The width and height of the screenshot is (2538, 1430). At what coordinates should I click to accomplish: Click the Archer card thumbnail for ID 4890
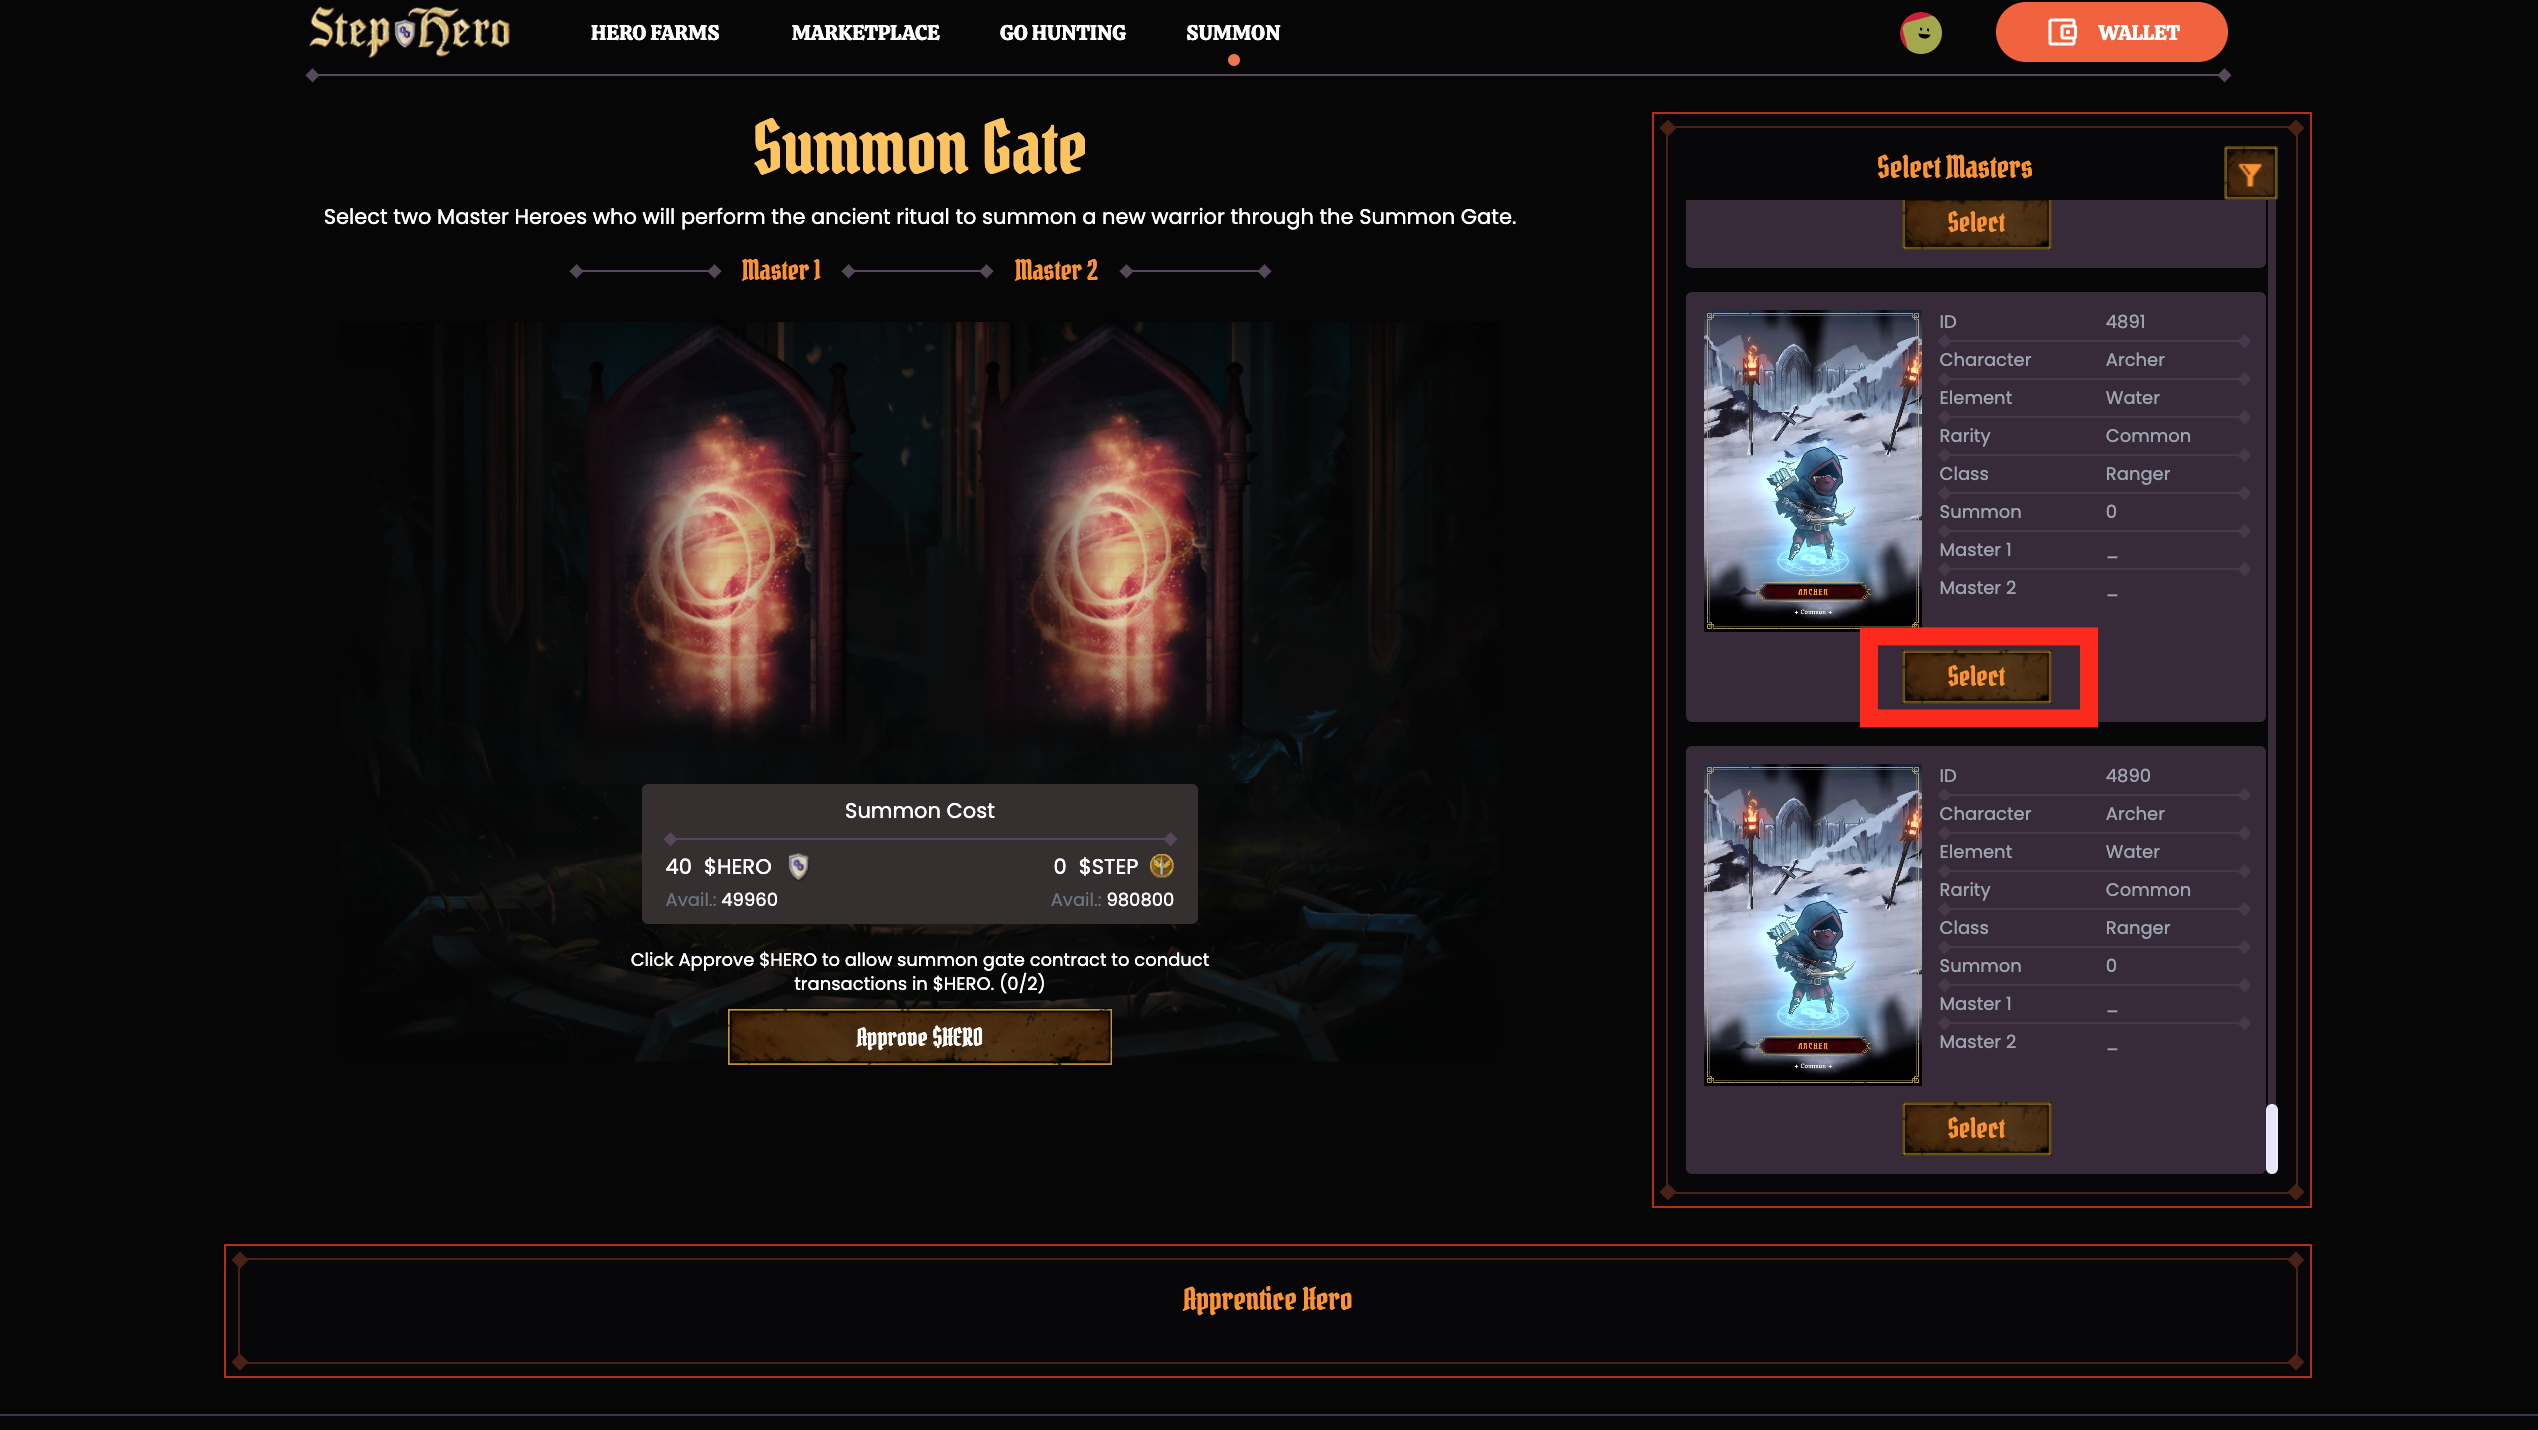(x=1812, y=925)
